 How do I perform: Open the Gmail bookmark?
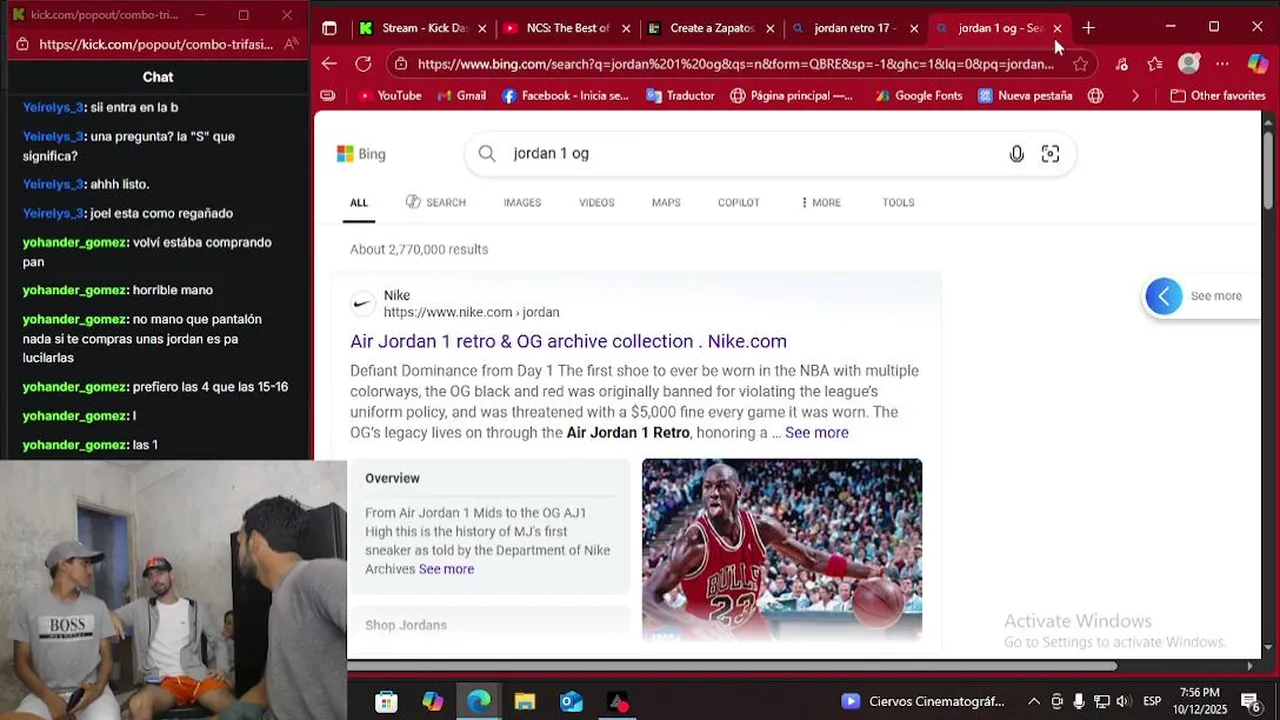pyautogui.click(x=461, y=96)
